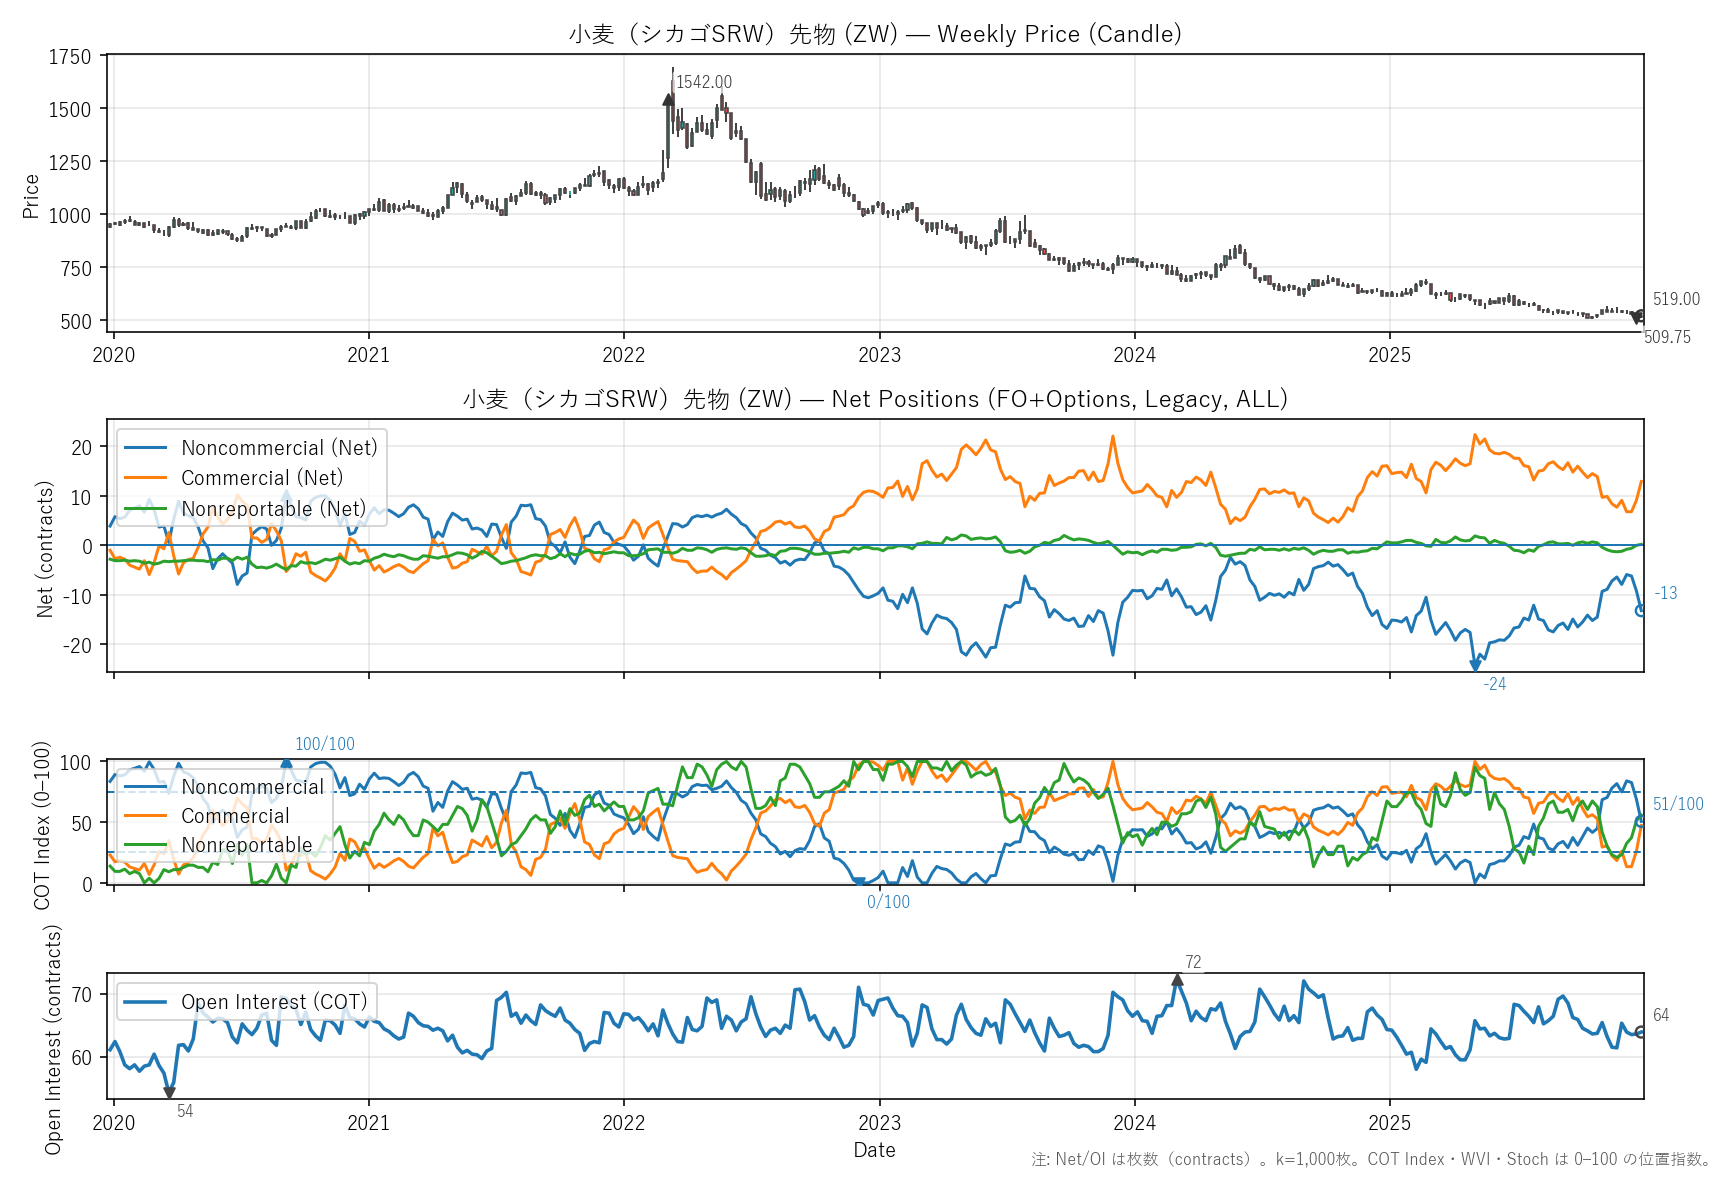Click the 1542.00 price peak triangle marker
The image size is (1728, 1180).
coord(668,99)
